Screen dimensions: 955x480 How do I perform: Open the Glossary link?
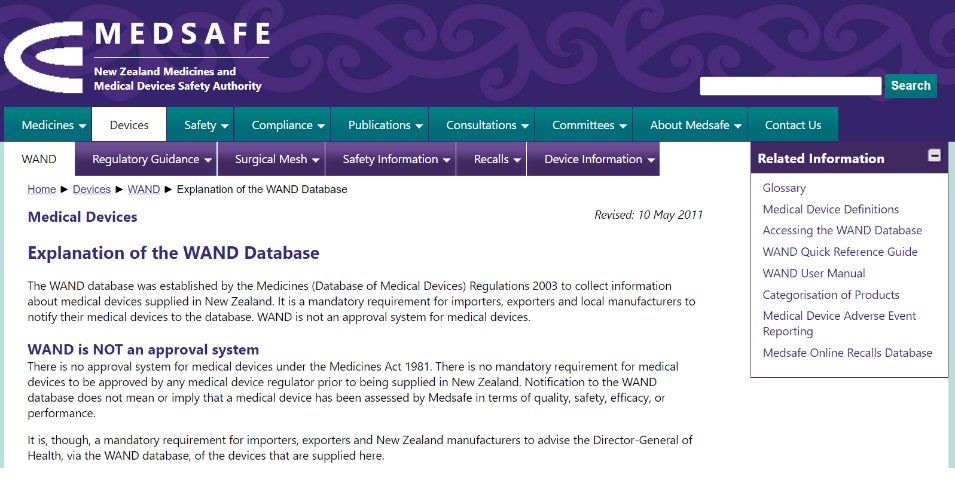pos(784,188)
